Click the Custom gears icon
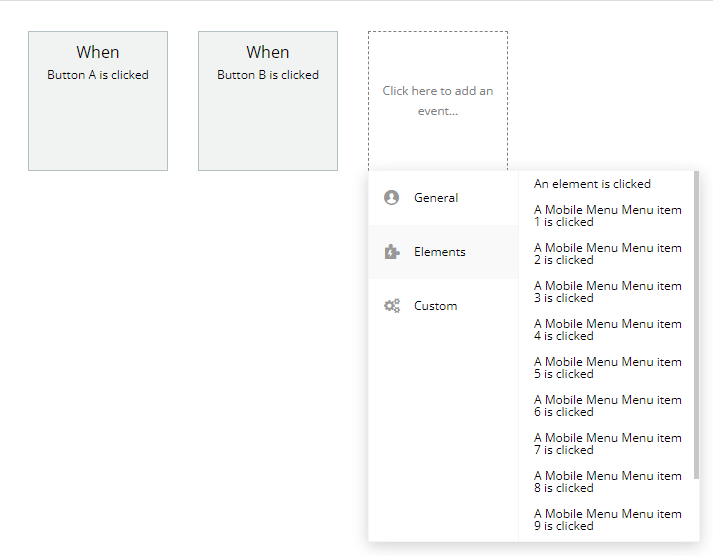This screenshot has width=713, height=556. point(392,306)
